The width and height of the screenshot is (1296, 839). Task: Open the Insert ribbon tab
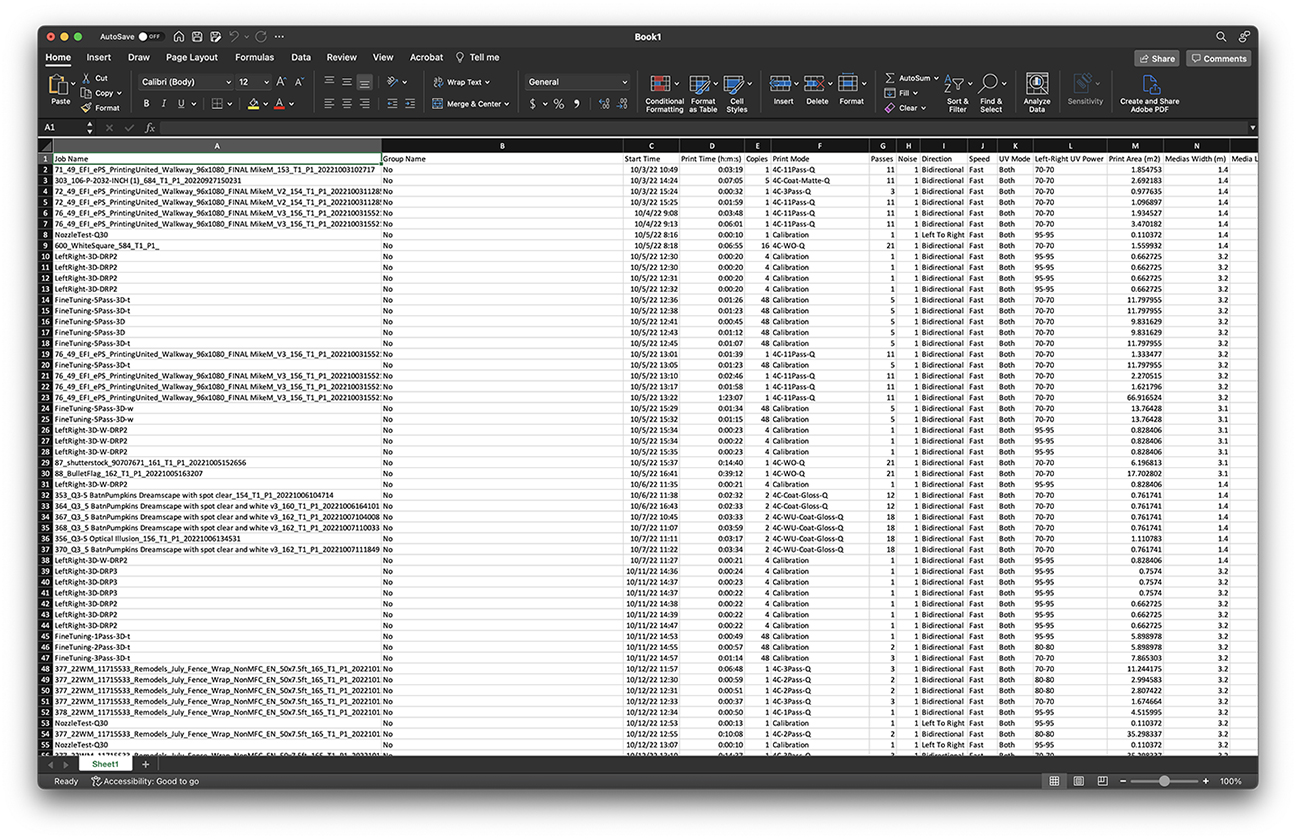[x=99, y=58]
